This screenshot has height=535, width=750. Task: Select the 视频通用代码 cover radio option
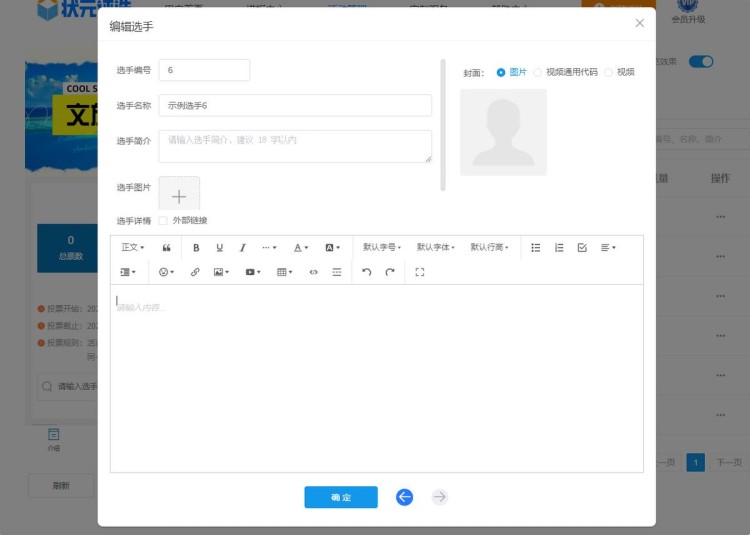[538, 72]
